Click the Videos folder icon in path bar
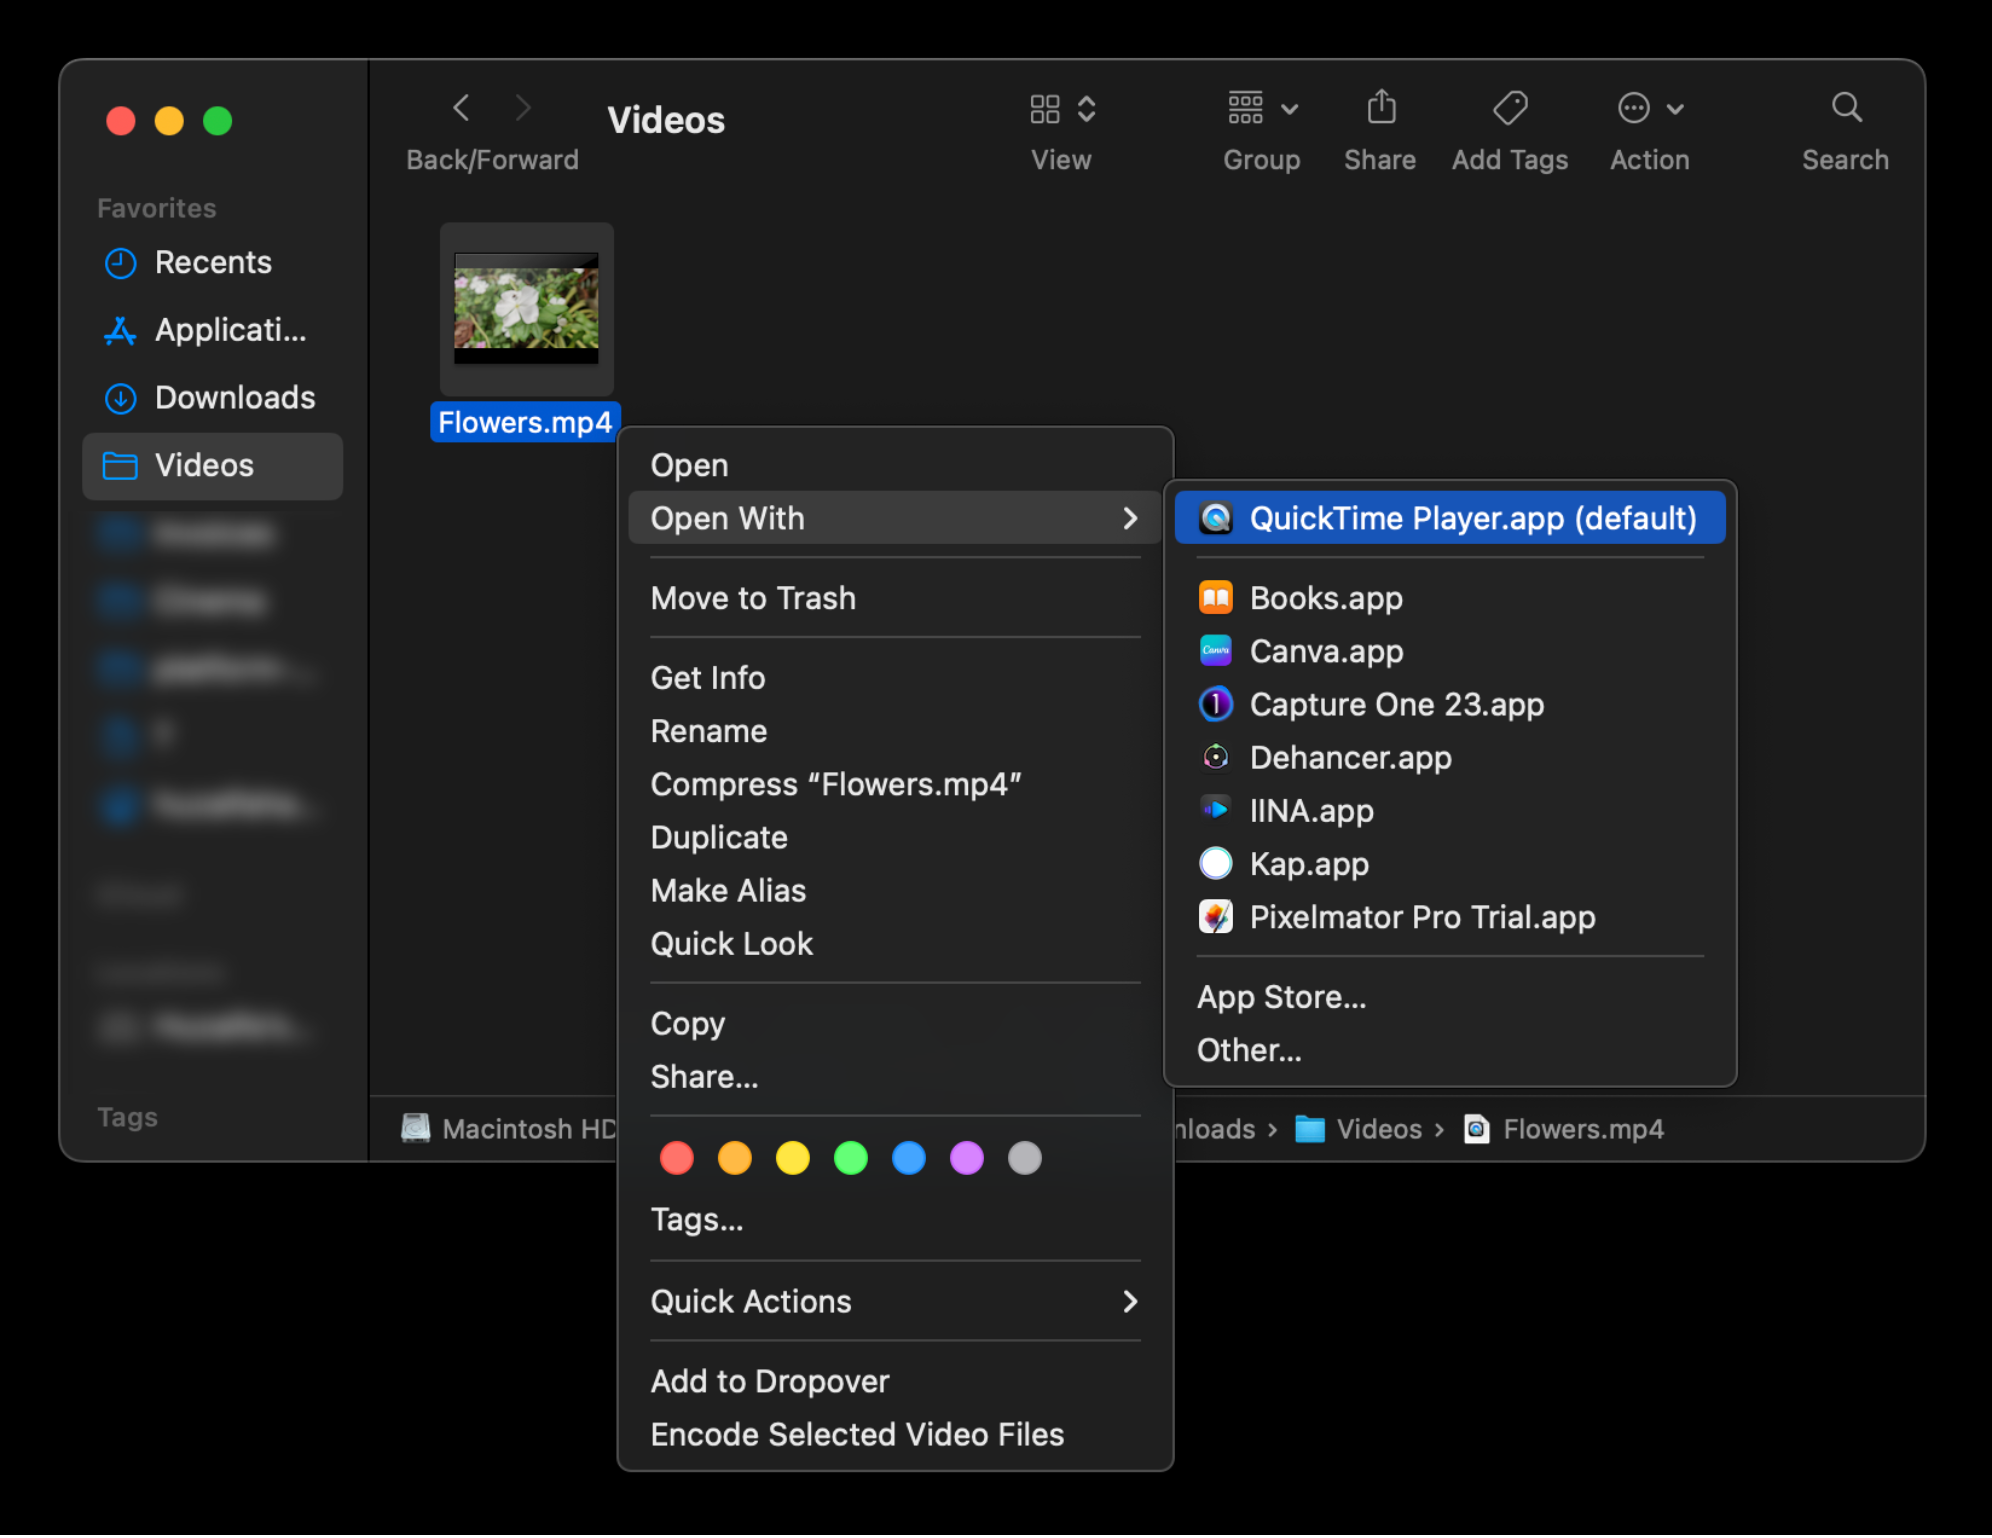This screenshot has height=1538, width=1992. pos(1310,1129)
